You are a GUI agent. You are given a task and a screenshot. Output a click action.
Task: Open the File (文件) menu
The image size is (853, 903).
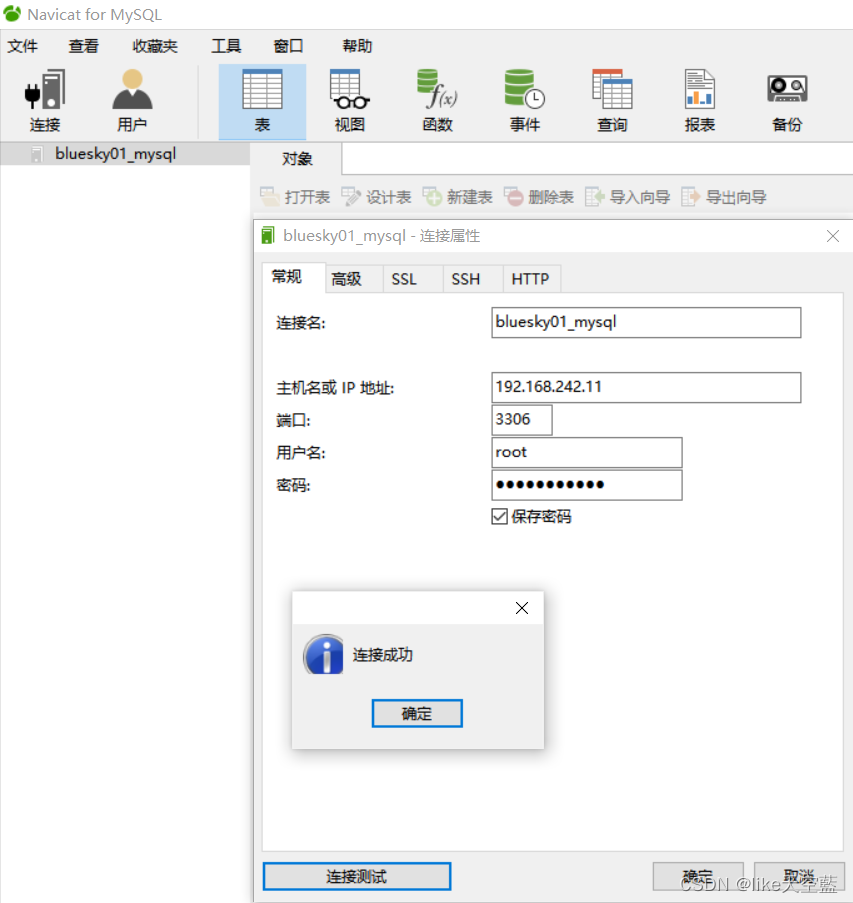pyautogui.click(x=22, y=46)
